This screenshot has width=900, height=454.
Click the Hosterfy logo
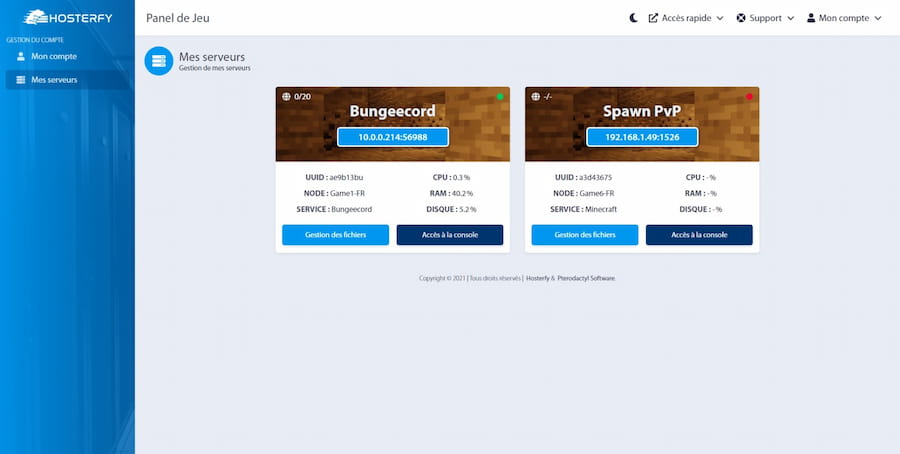point(65,17)
